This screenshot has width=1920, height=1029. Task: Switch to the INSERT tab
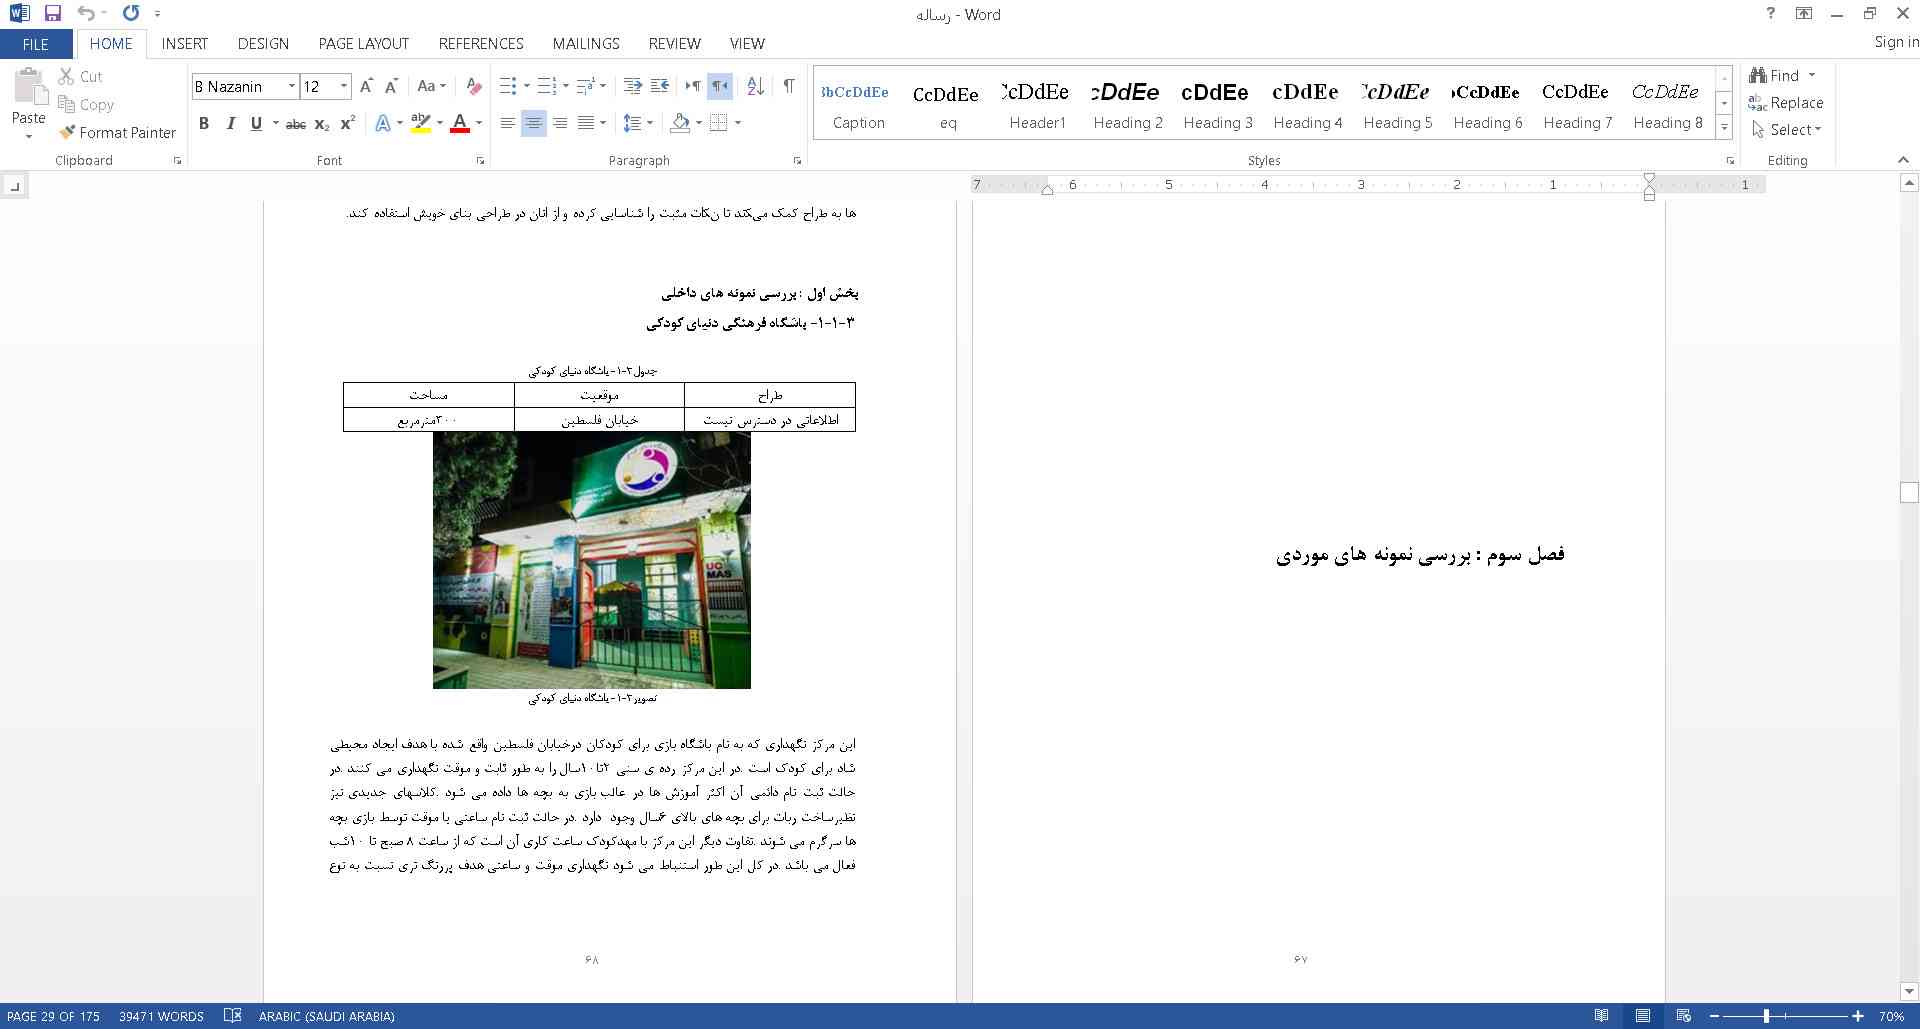185,44
